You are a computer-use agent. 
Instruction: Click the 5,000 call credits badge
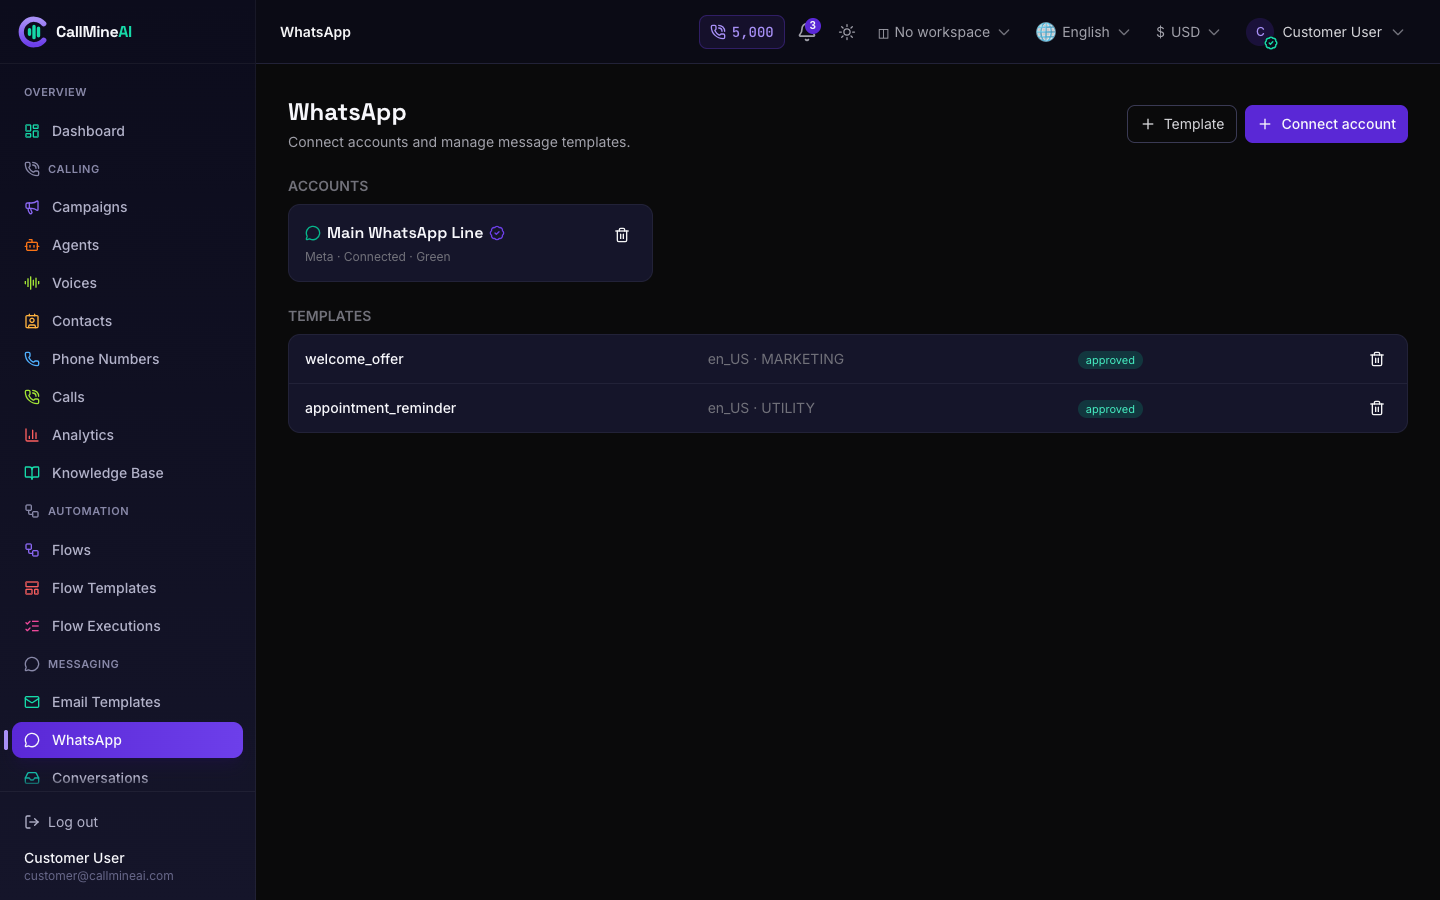742,32
